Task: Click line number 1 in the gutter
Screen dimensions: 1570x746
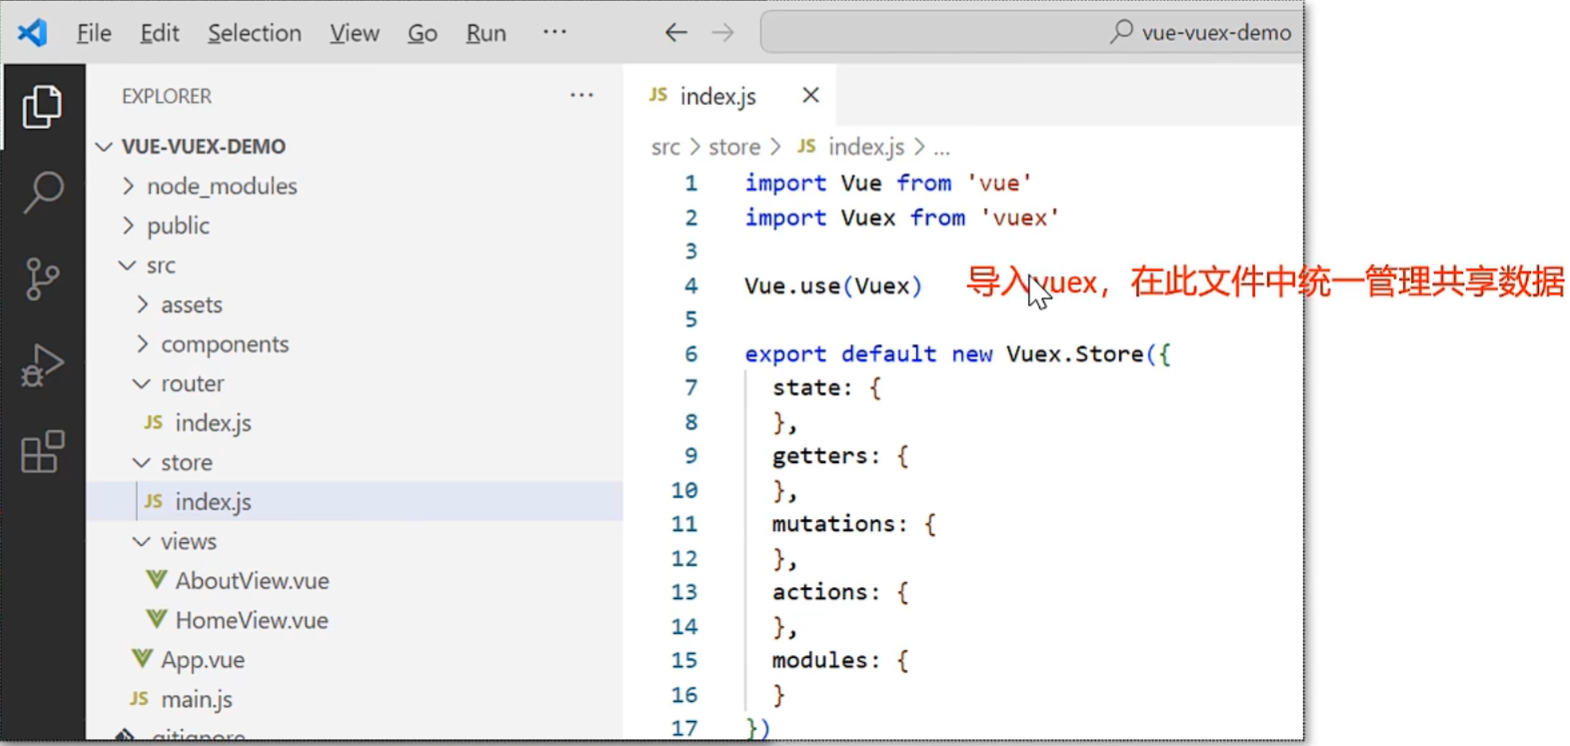Action: tap(691, 183)
